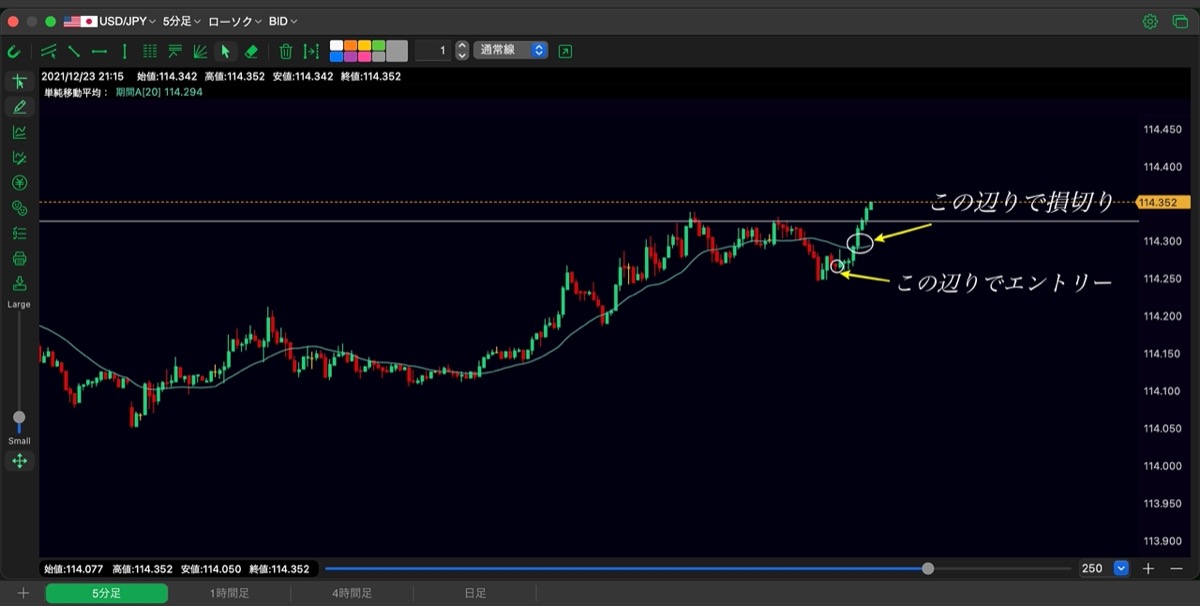Click the save-to-tray download sidebar icon
The width and height of the screenshot is (1200, 606).
(19, 283)
